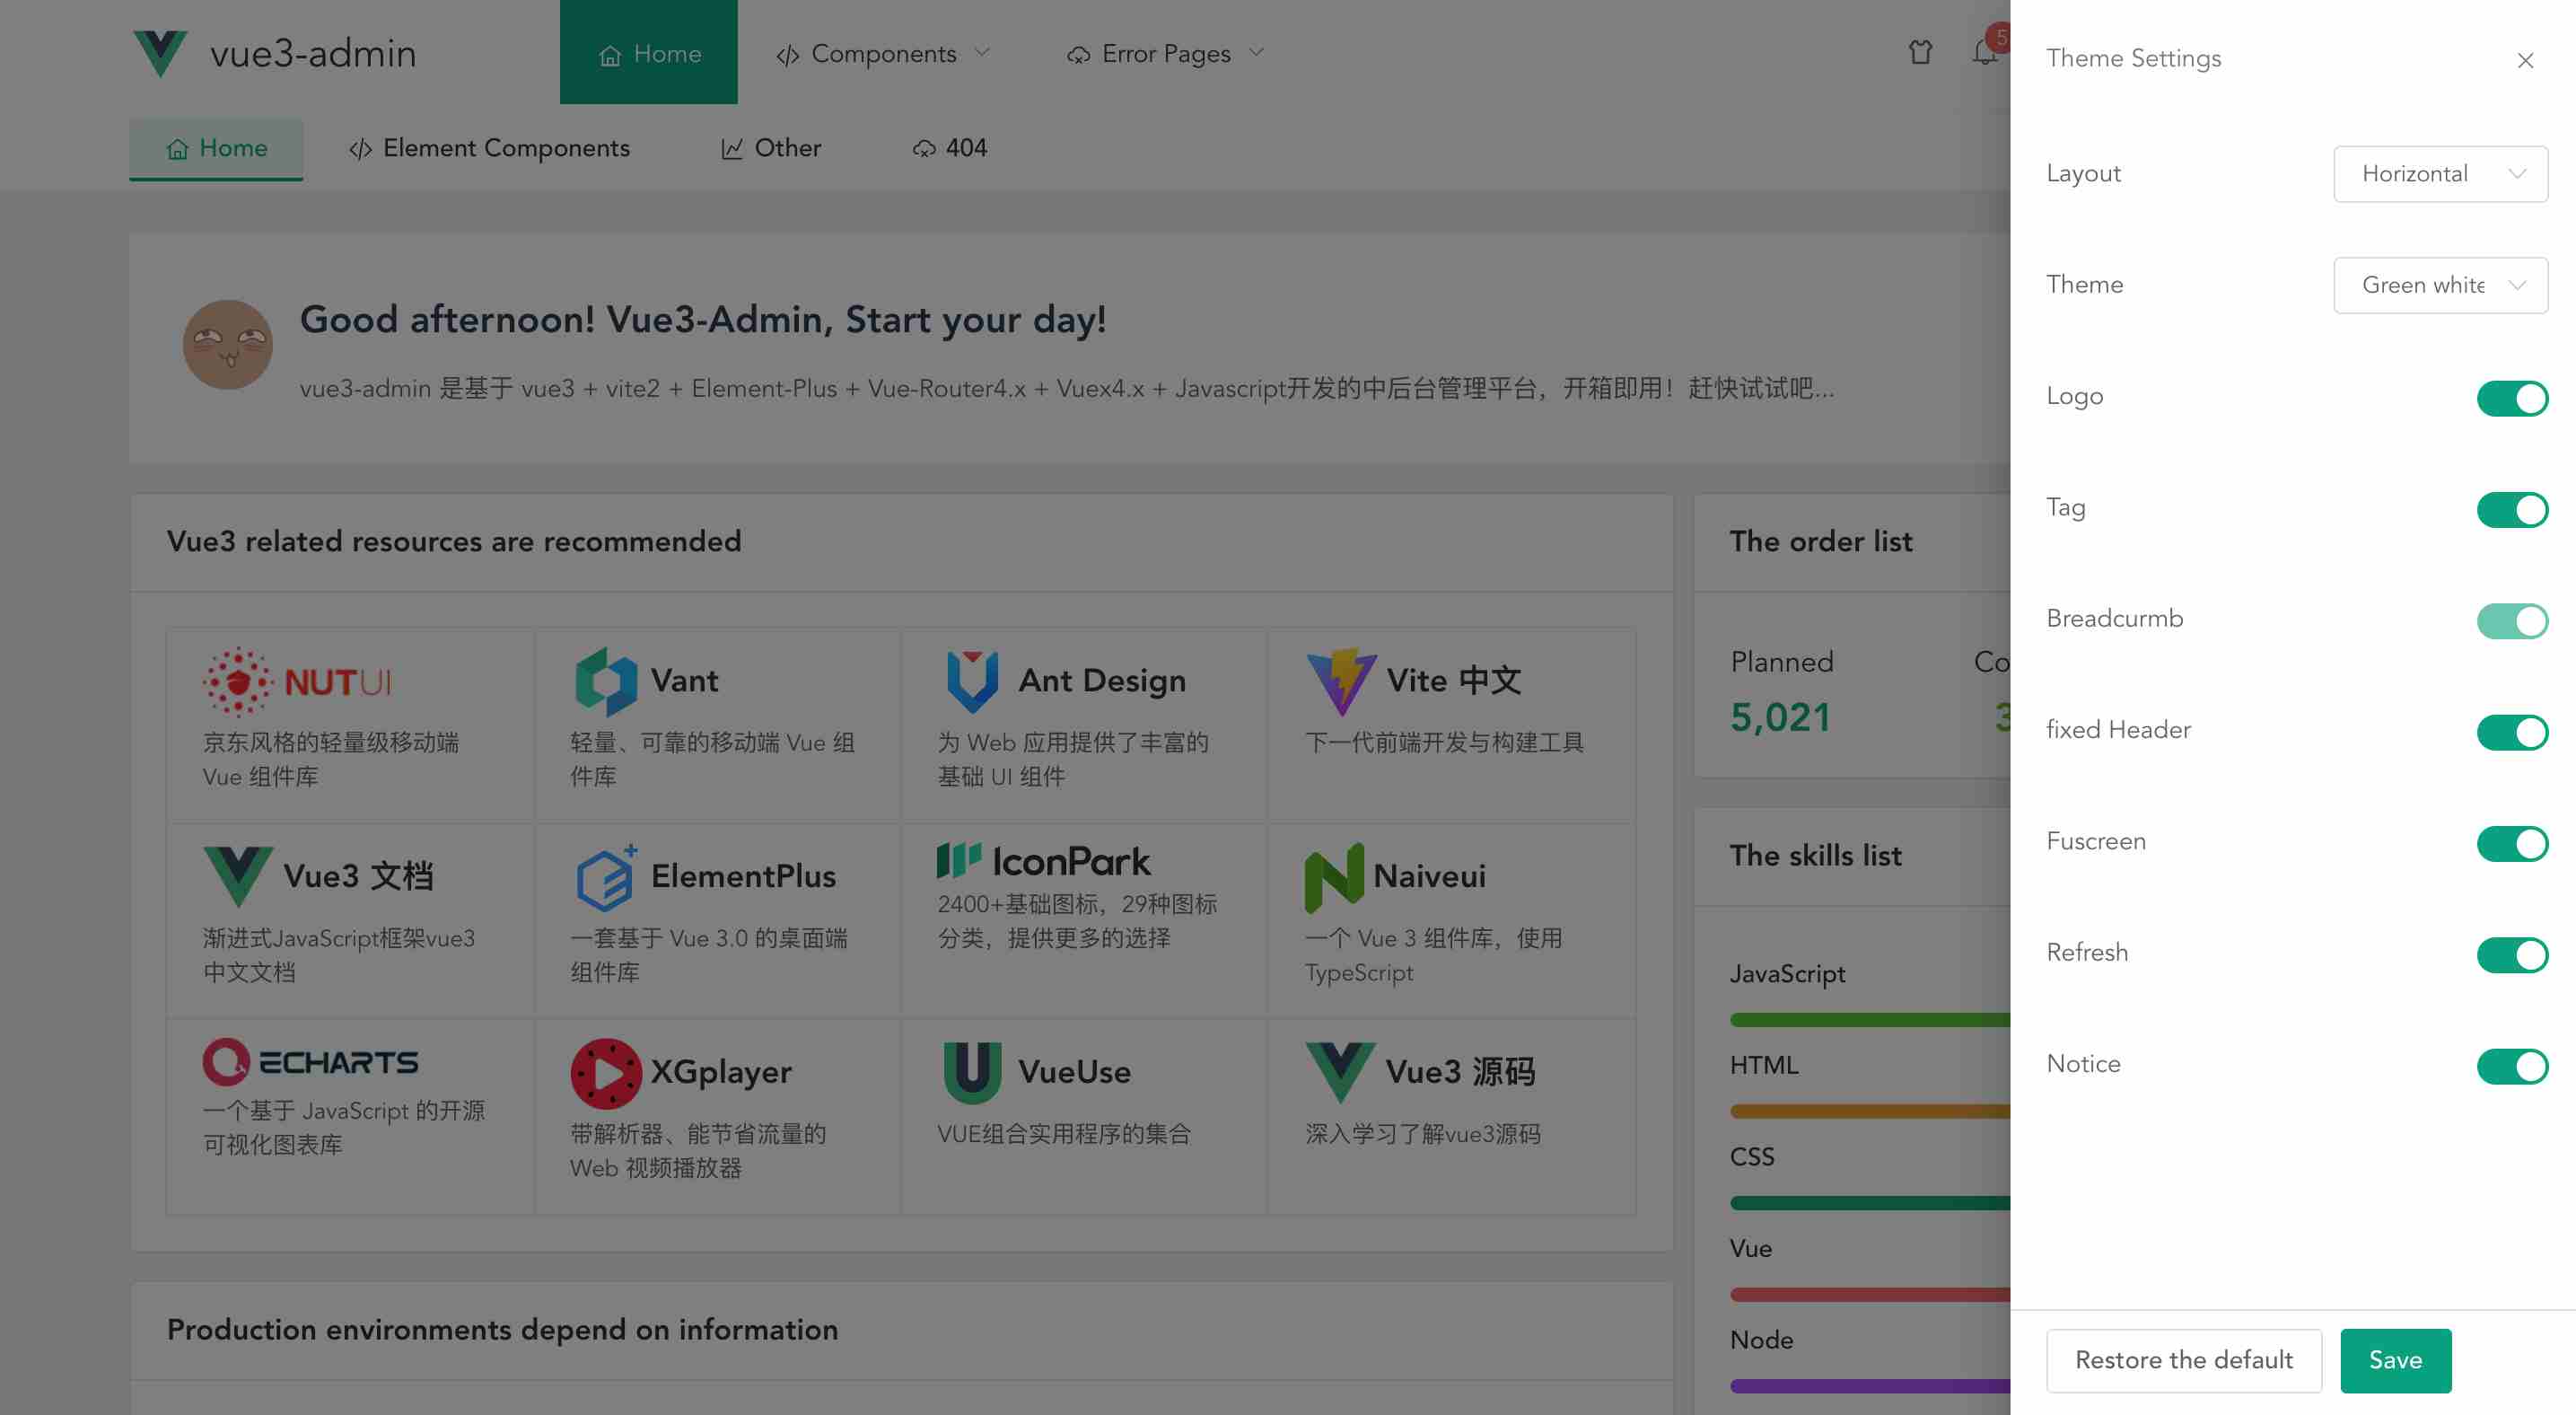The image size is (2576, 1415).
Task: Click the Vant library logo
Action: coord(606,681)
